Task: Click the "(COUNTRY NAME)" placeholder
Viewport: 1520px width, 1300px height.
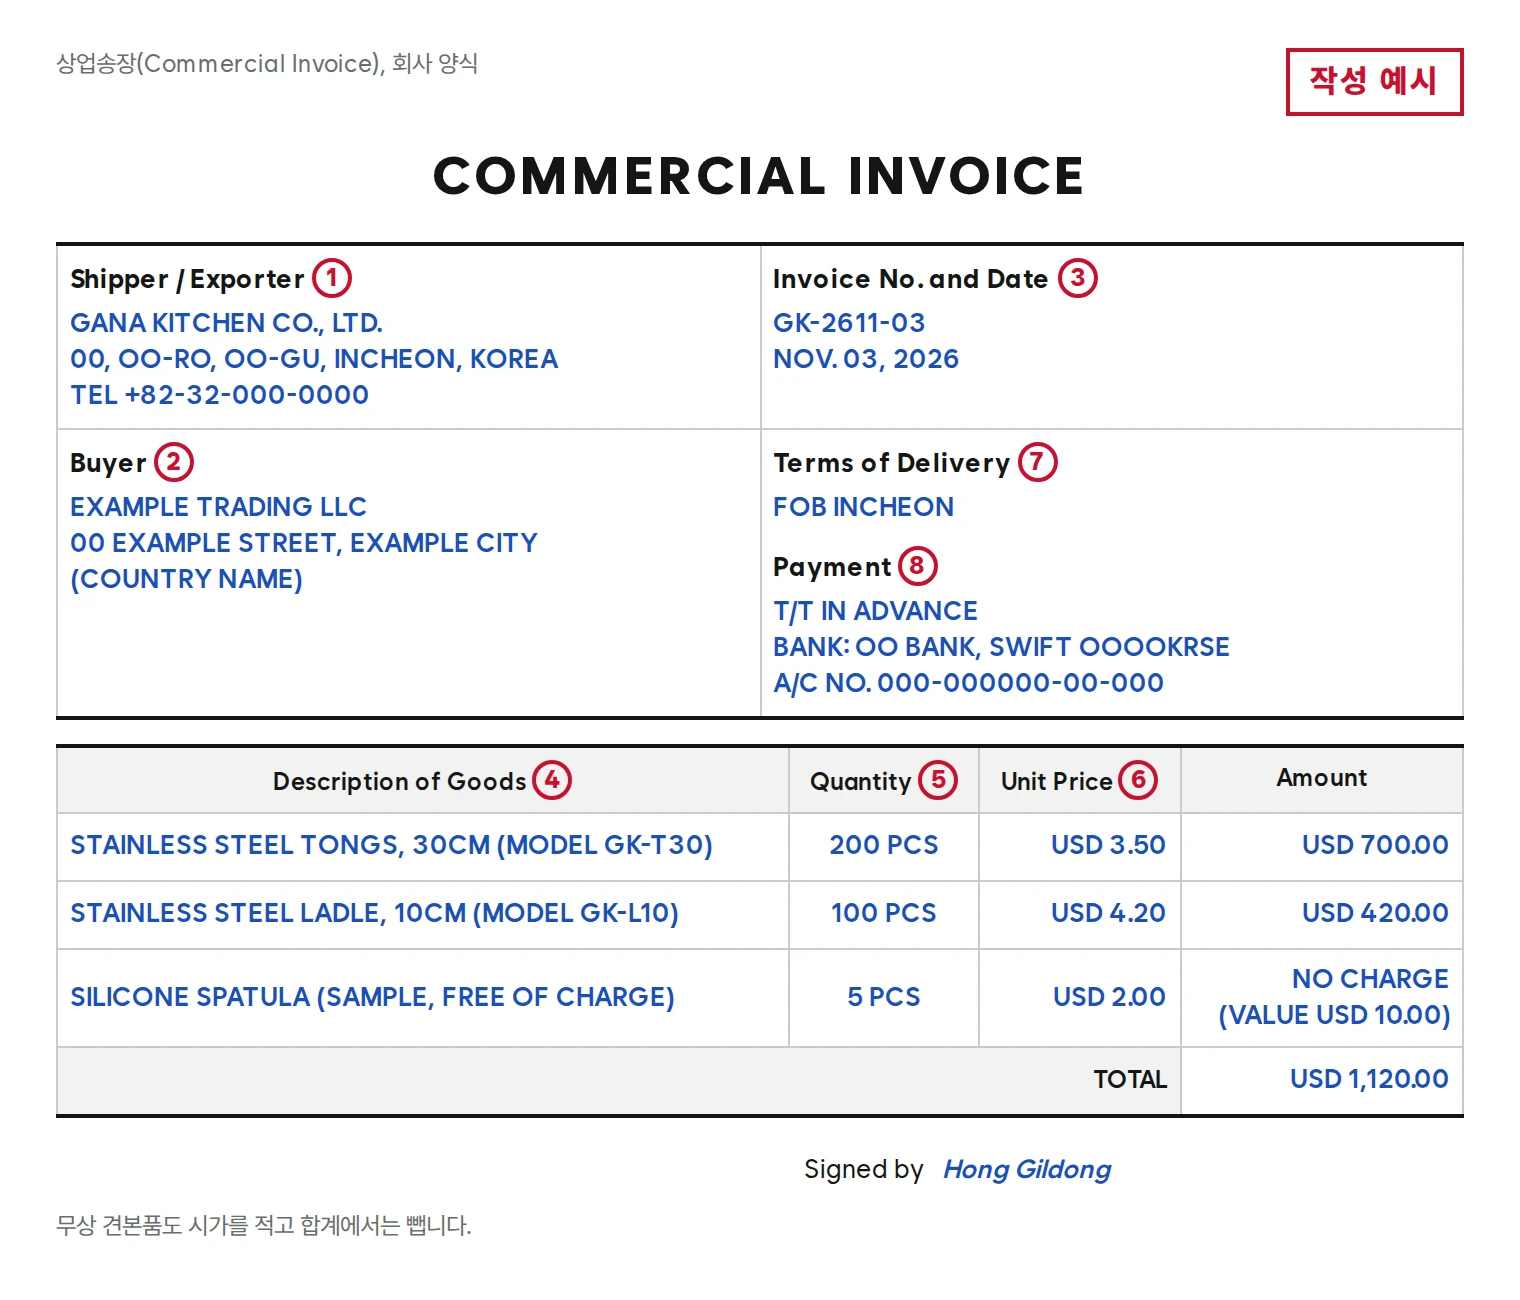Action: tap(186, 579)
